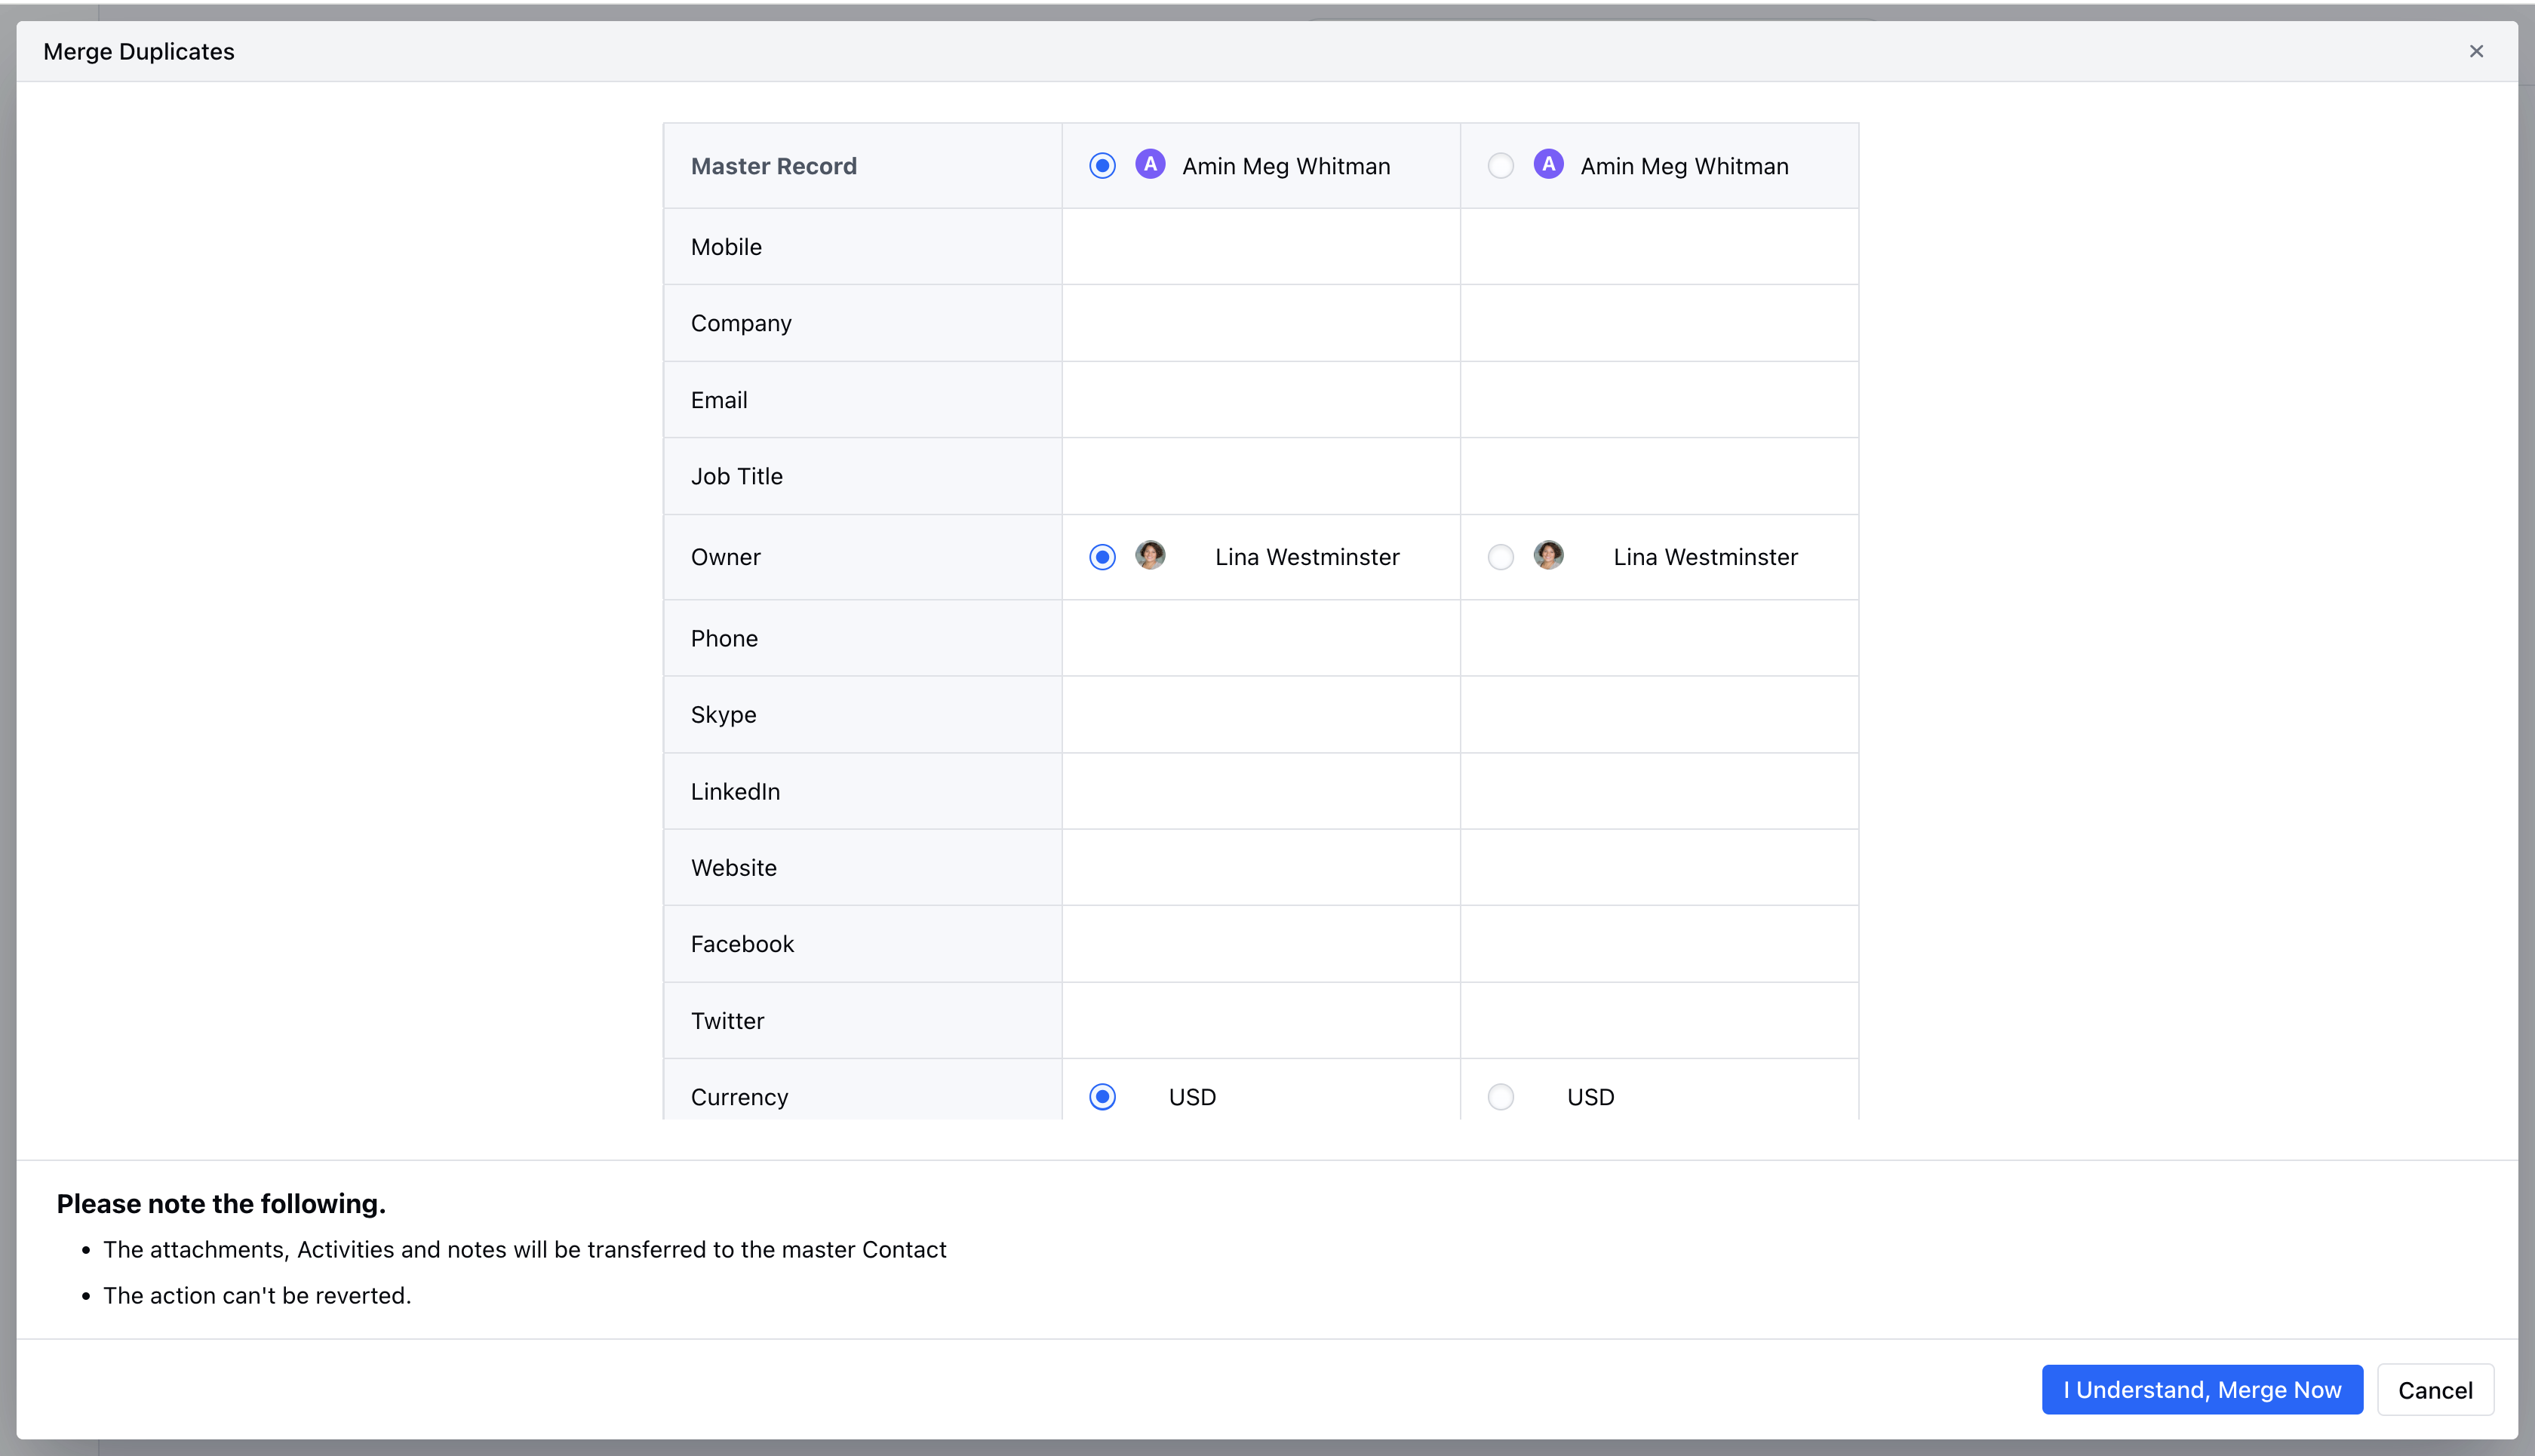2535x1456 pixels.
Task: Click second Amin Meg Whitman name text
Action: click(x=1684, y=166)
